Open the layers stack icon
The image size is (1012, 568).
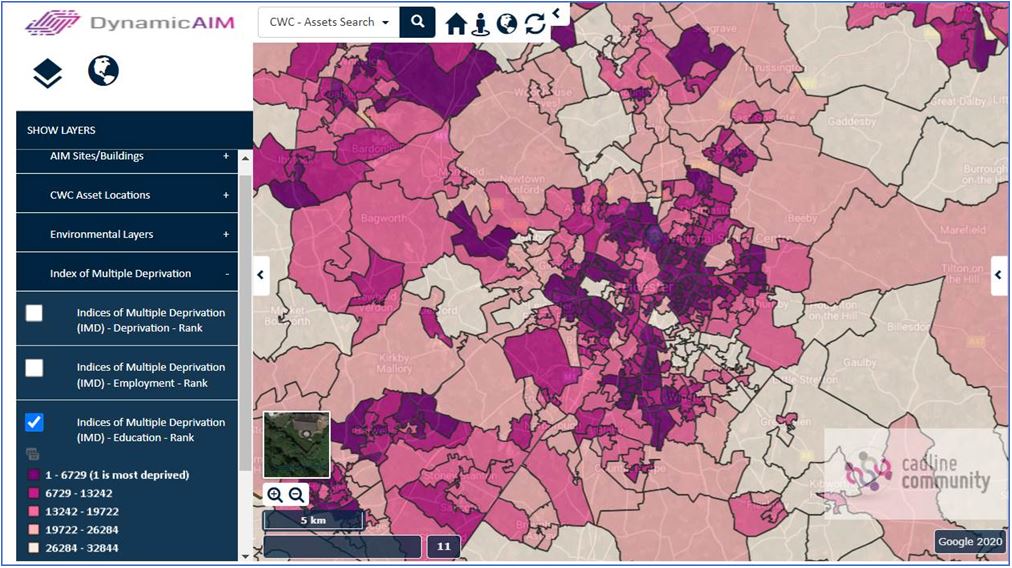coord(47,73)
